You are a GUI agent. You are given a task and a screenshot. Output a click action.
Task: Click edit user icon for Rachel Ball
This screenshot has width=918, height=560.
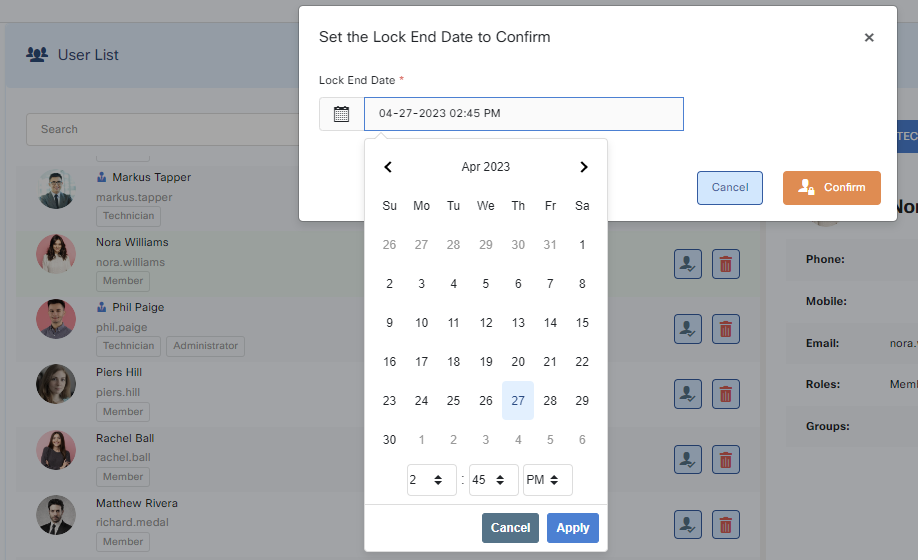click(687, 459)
